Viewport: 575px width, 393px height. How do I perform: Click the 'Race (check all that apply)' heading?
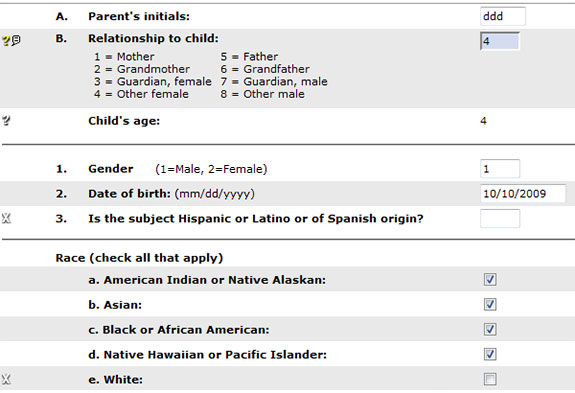[x=139, y=258]
